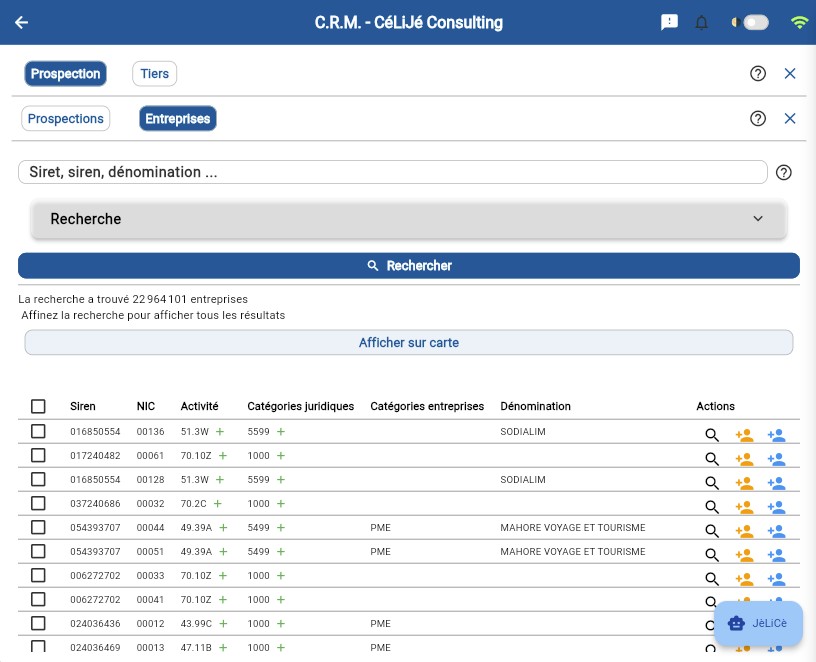This screenshot has width=816, height=662.
Task: Expand legal category 5499 plus icon
Action: pos(281,528)
